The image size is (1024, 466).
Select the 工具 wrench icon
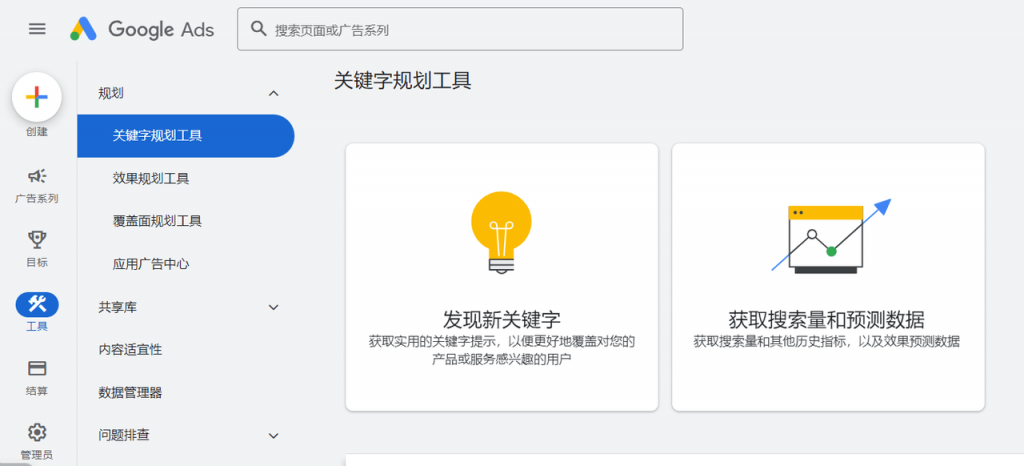tap(37, 304)
